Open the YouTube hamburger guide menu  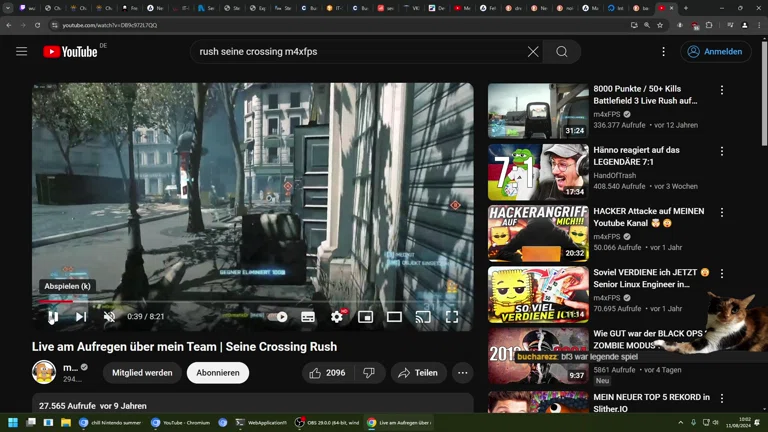(21, 51)
